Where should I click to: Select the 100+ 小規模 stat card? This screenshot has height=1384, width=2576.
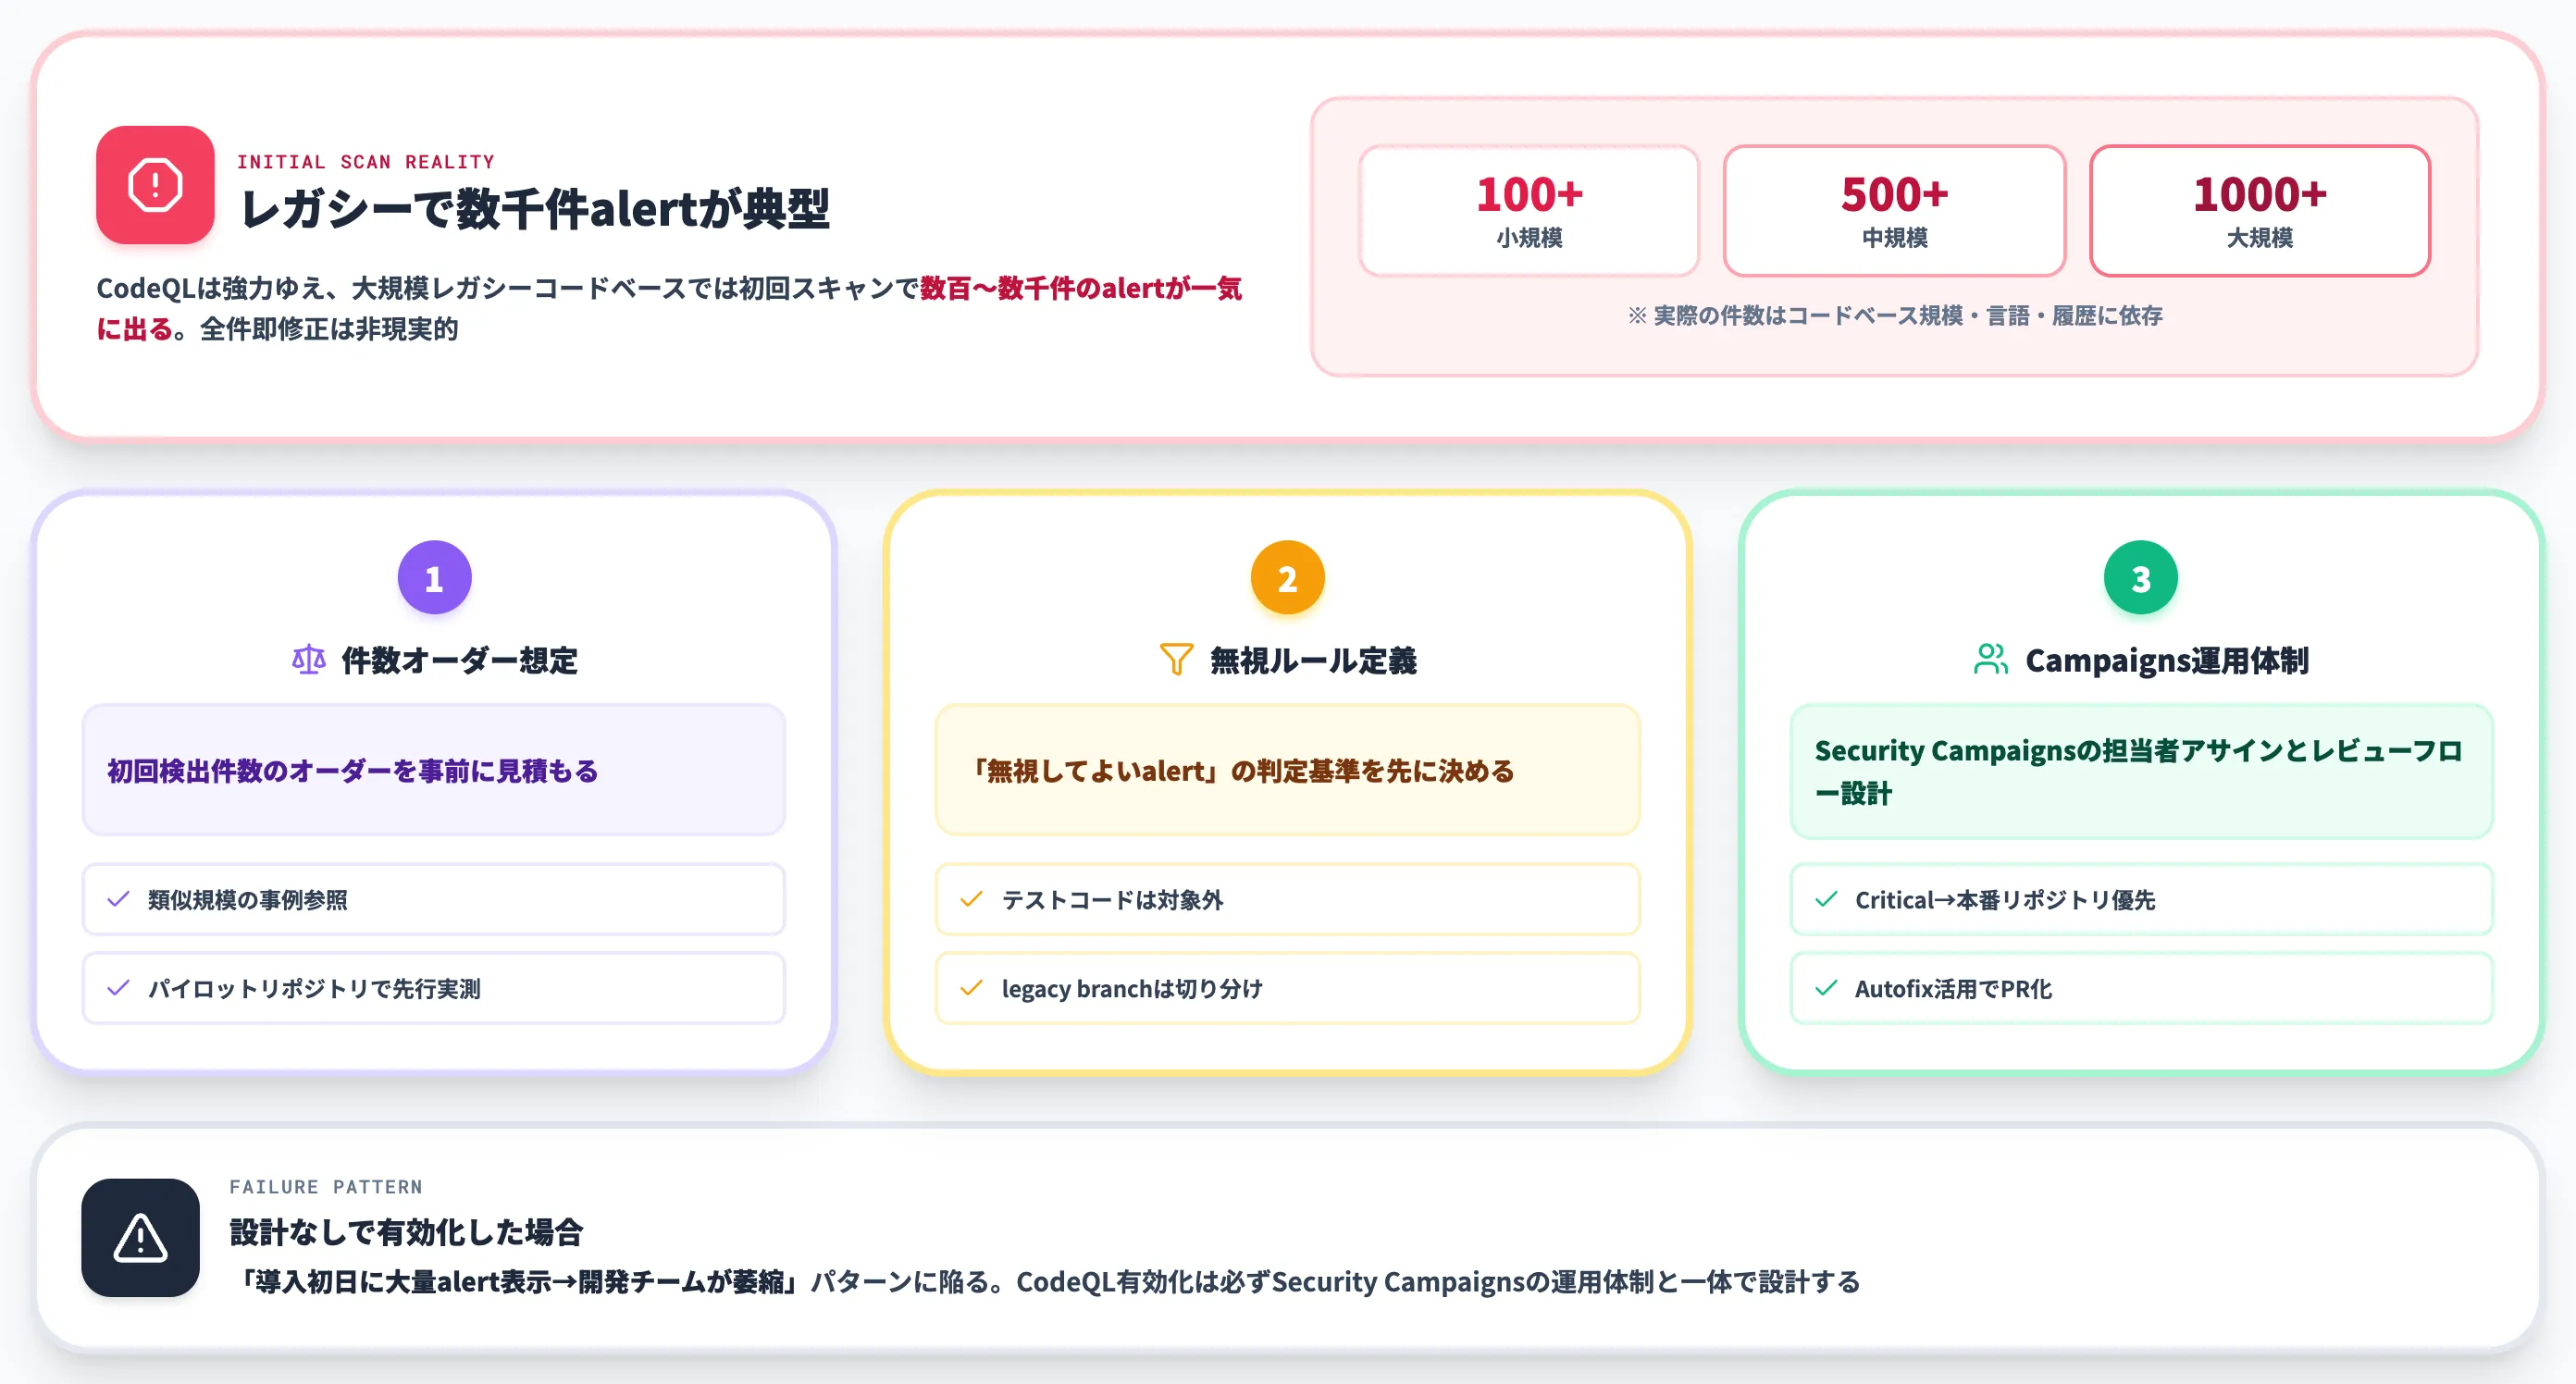(x=1529, y=211)
